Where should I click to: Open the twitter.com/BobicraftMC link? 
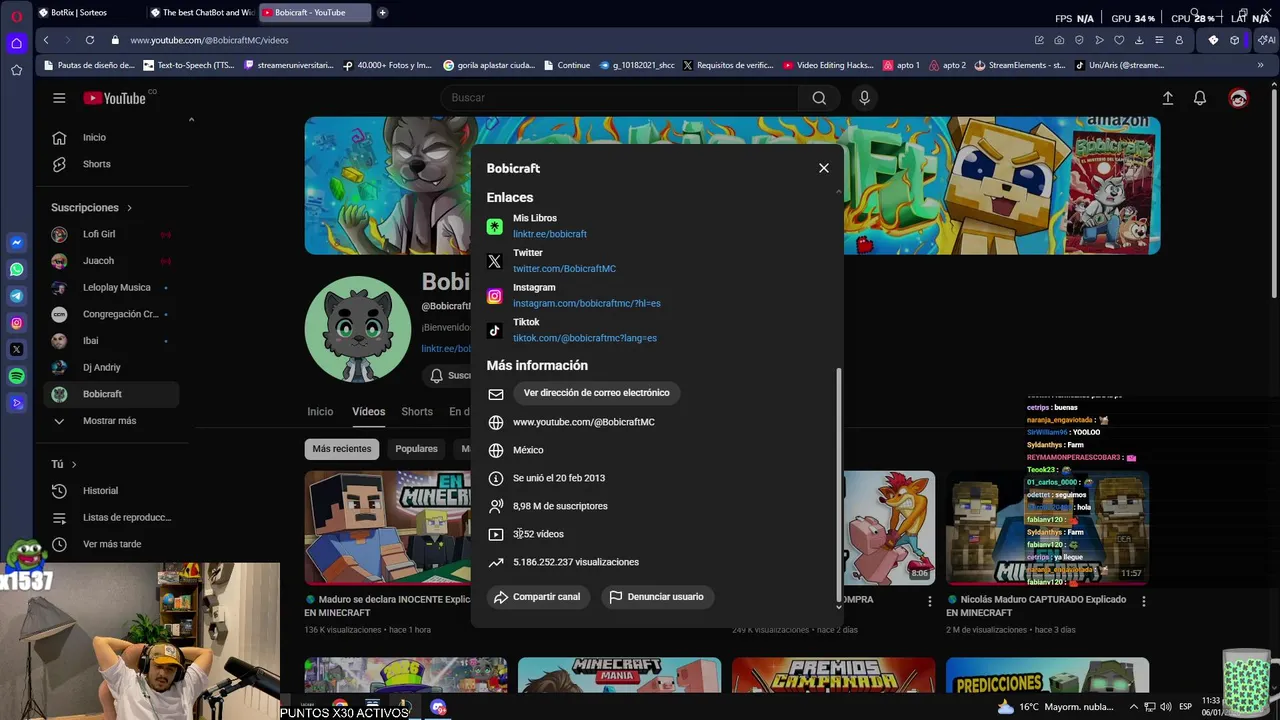[x=564, y=269]
